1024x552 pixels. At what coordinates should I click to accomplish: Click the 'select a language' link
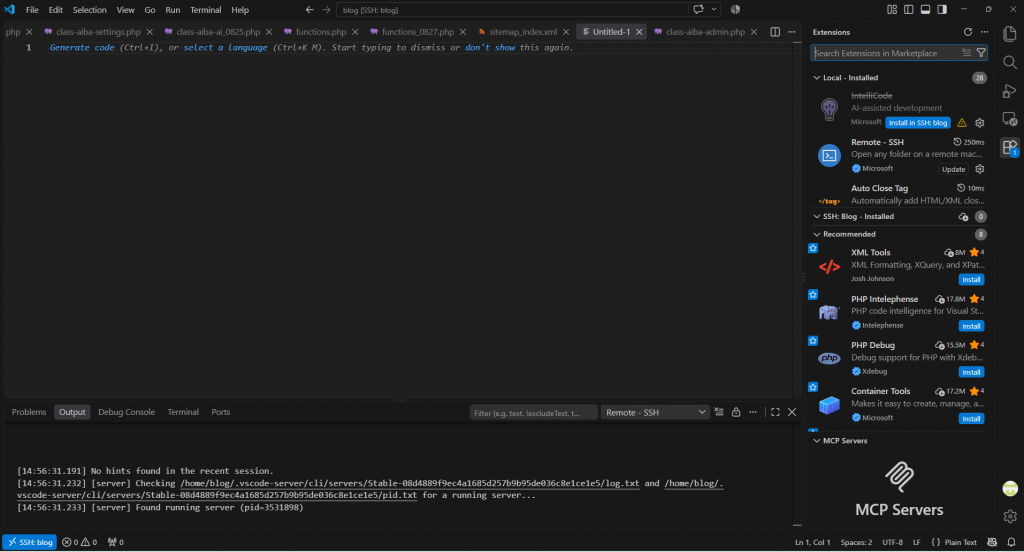point(225,48)
